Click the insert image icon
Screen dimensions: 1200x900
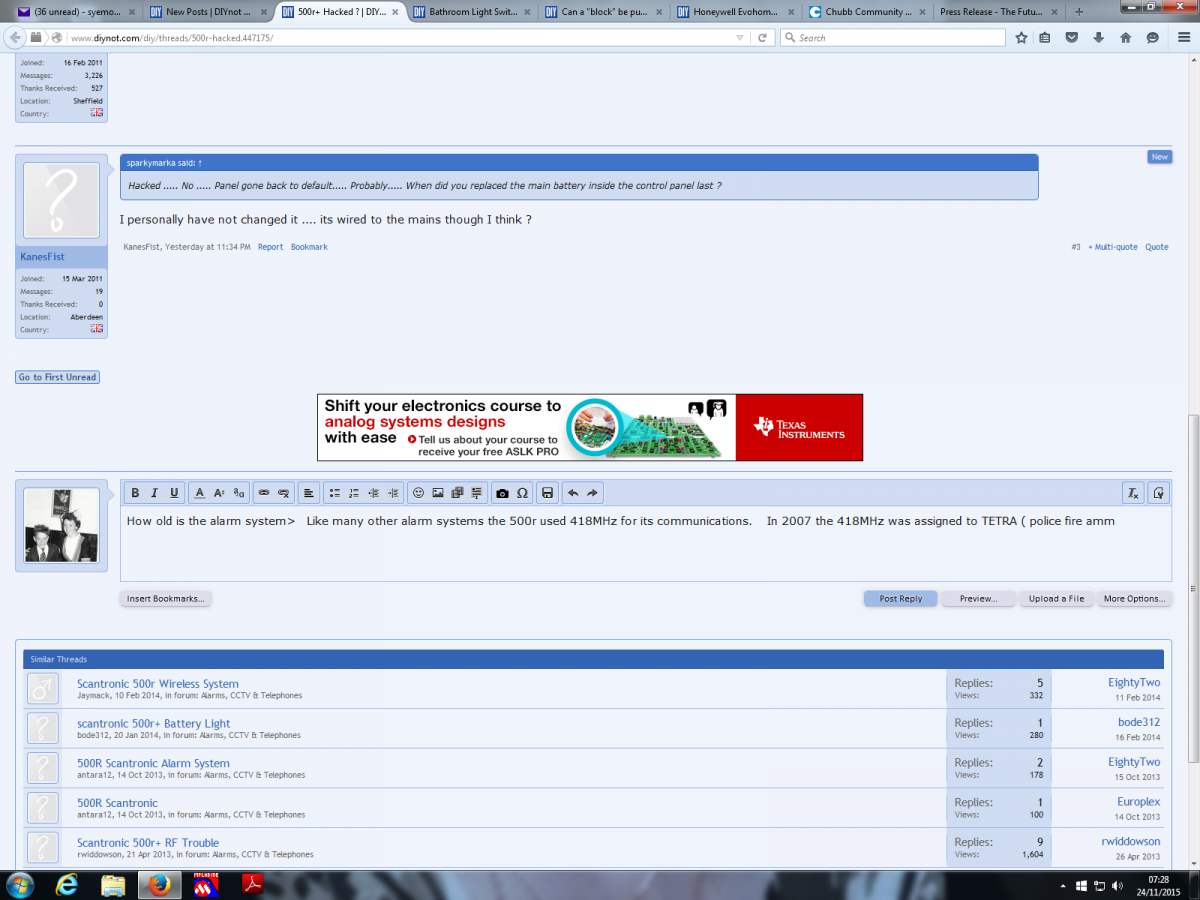[x=438, y=493]
